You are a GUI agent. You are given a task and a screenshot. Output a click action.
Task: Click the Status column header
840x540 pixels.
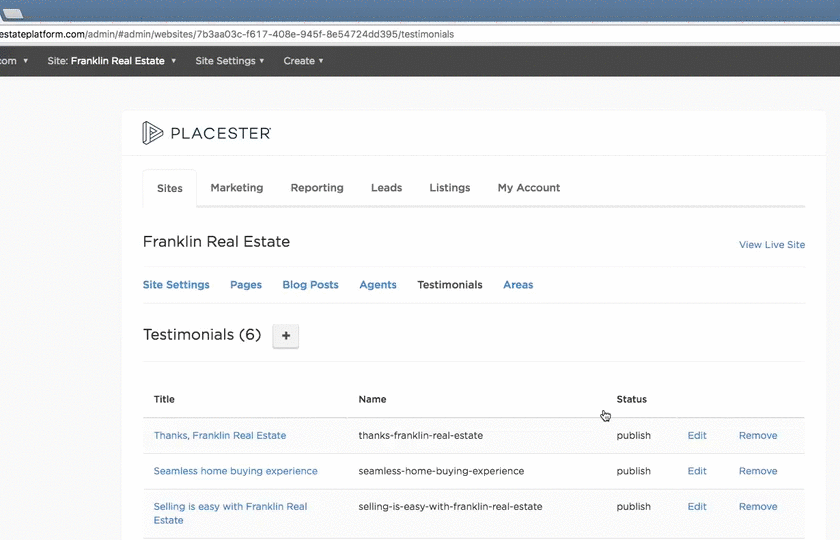pos(632,399)
